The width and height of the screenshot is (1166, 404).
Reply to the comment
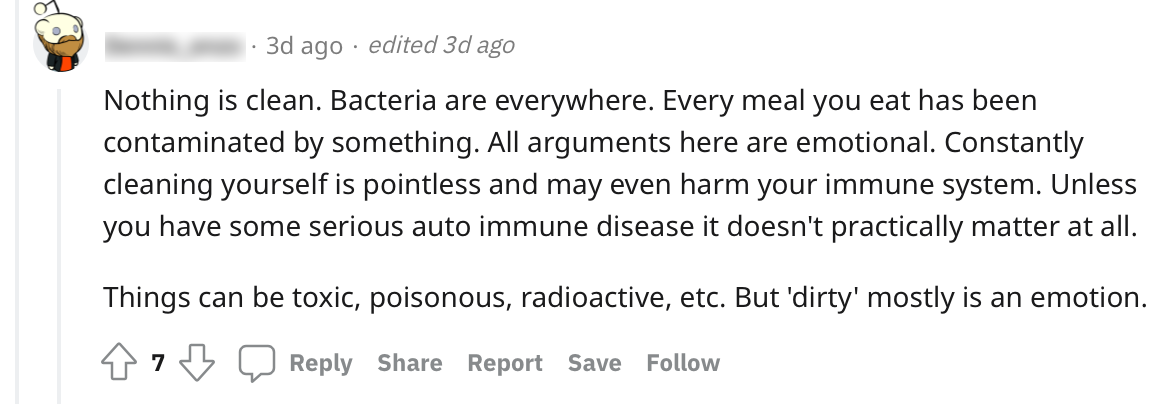(x=320, y=363)
